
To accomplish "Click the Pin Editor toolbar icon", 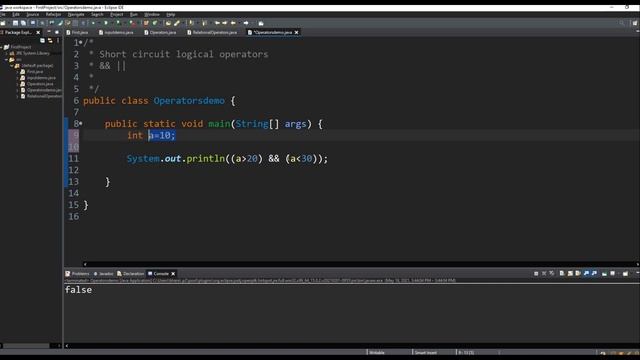I will [x=261, y=23].
